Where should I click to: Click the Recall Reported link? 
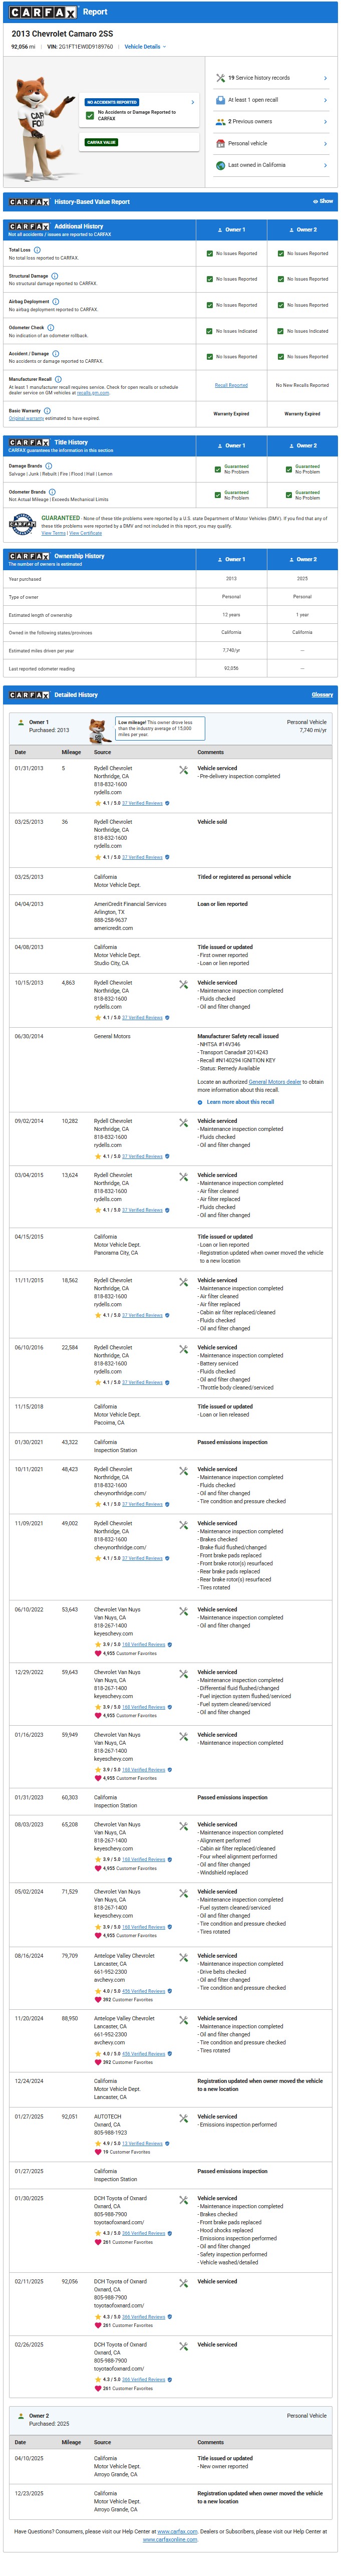(231, 385)
